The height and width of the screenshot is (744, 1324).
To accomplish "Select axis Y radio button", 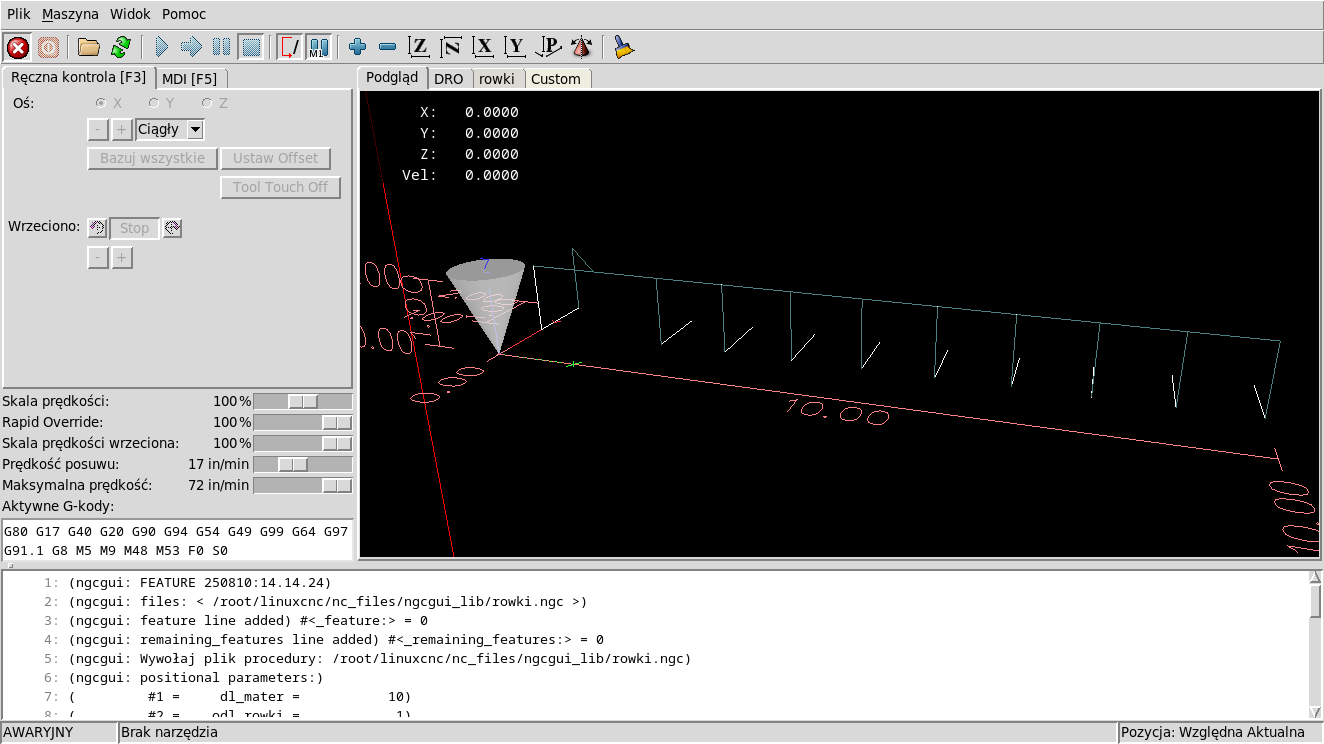I will coord(161,102).
